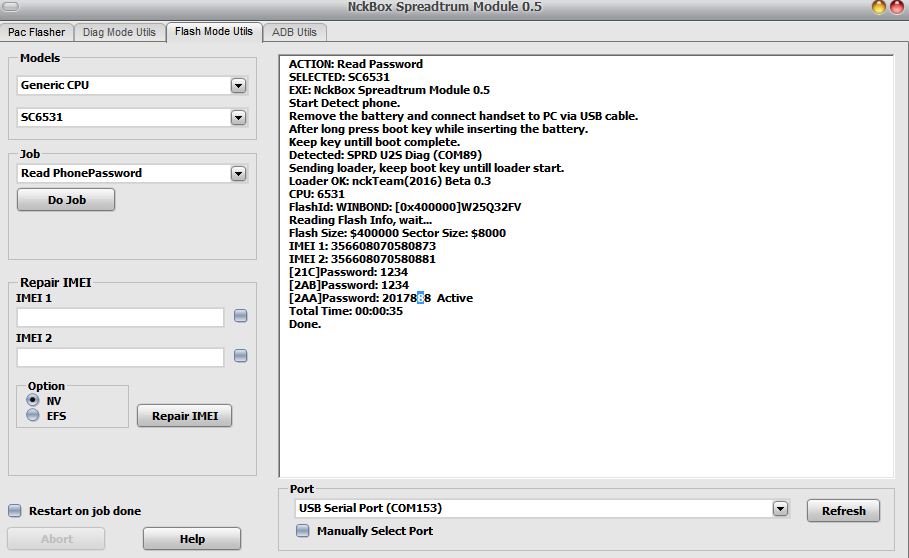Focus the IMEI 2 input field

[120, 357]
